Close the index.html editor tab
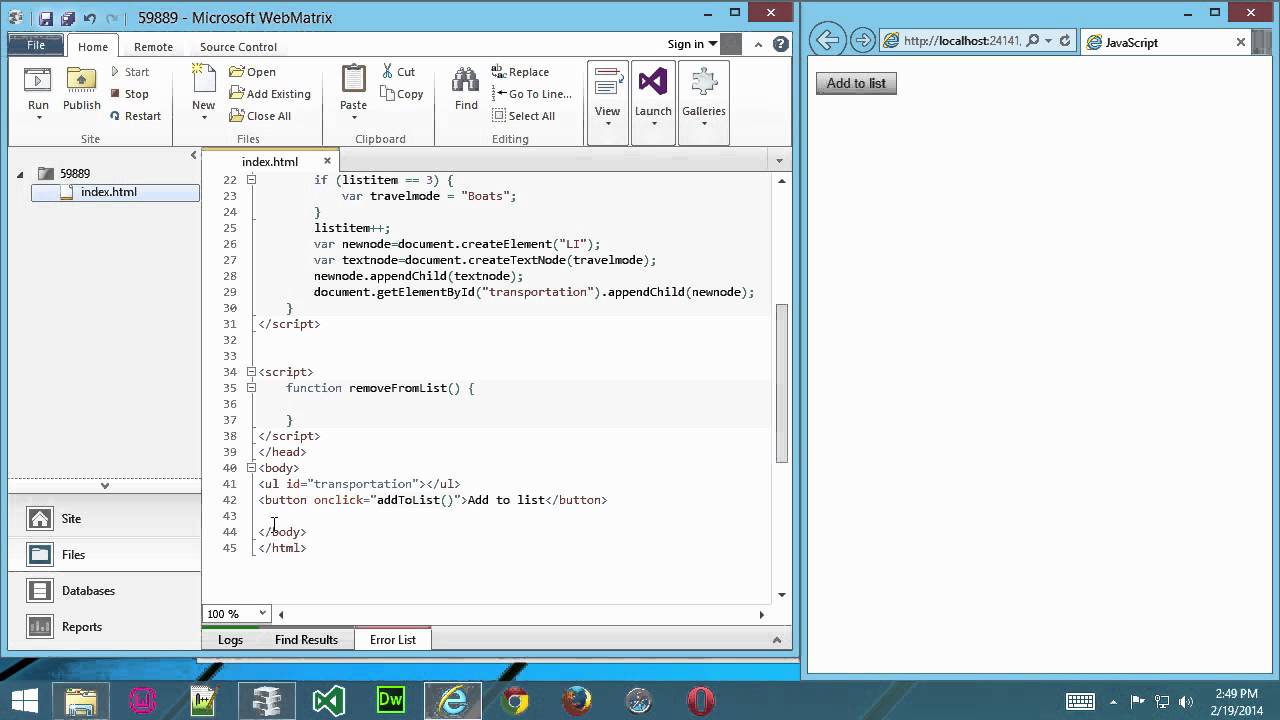 tap(327, 161)
